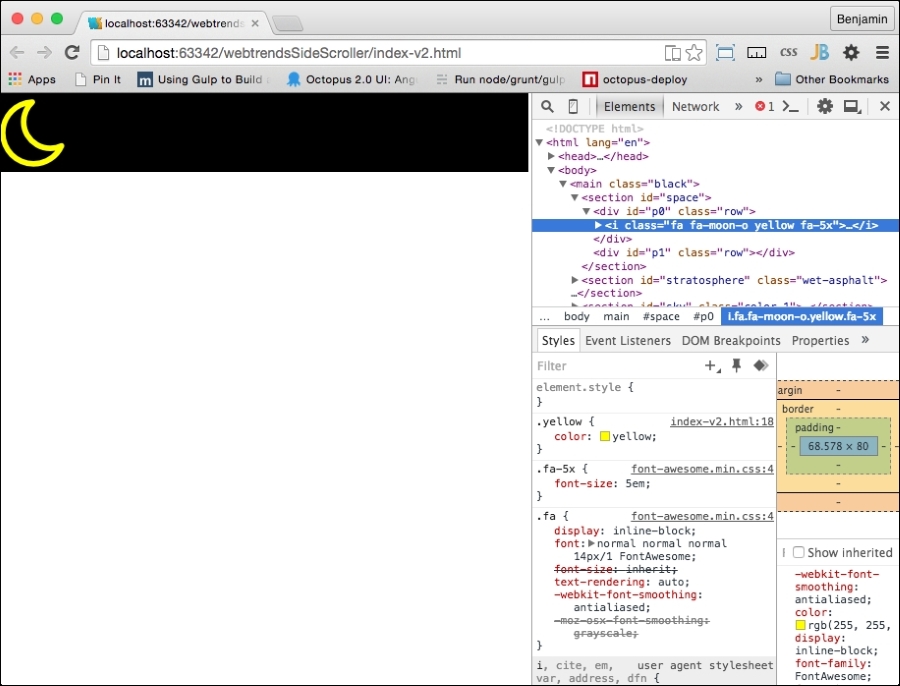Click the dock-side icon in DevTools toolbar
Viewport: 900px width, 686px height.
[x=851, y=106]
